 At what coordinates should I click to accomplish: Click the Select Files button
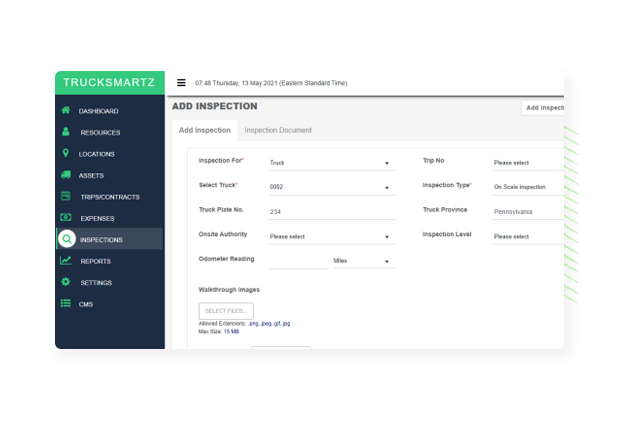(x=226, y=311)
